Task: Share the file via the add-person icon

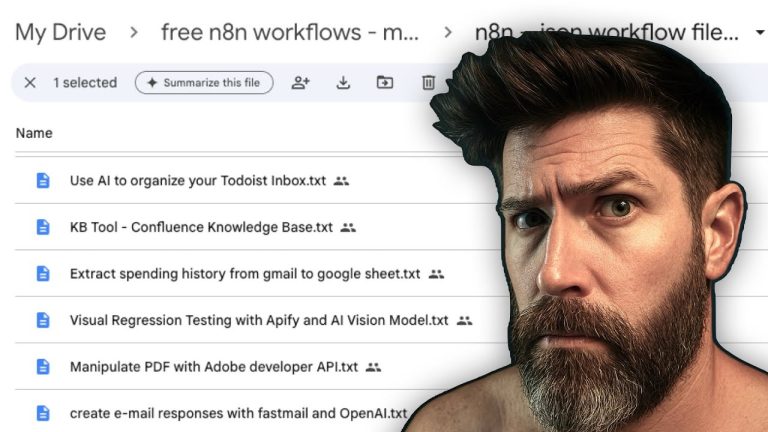Action: pyautogui.click(x=300, y=83)
